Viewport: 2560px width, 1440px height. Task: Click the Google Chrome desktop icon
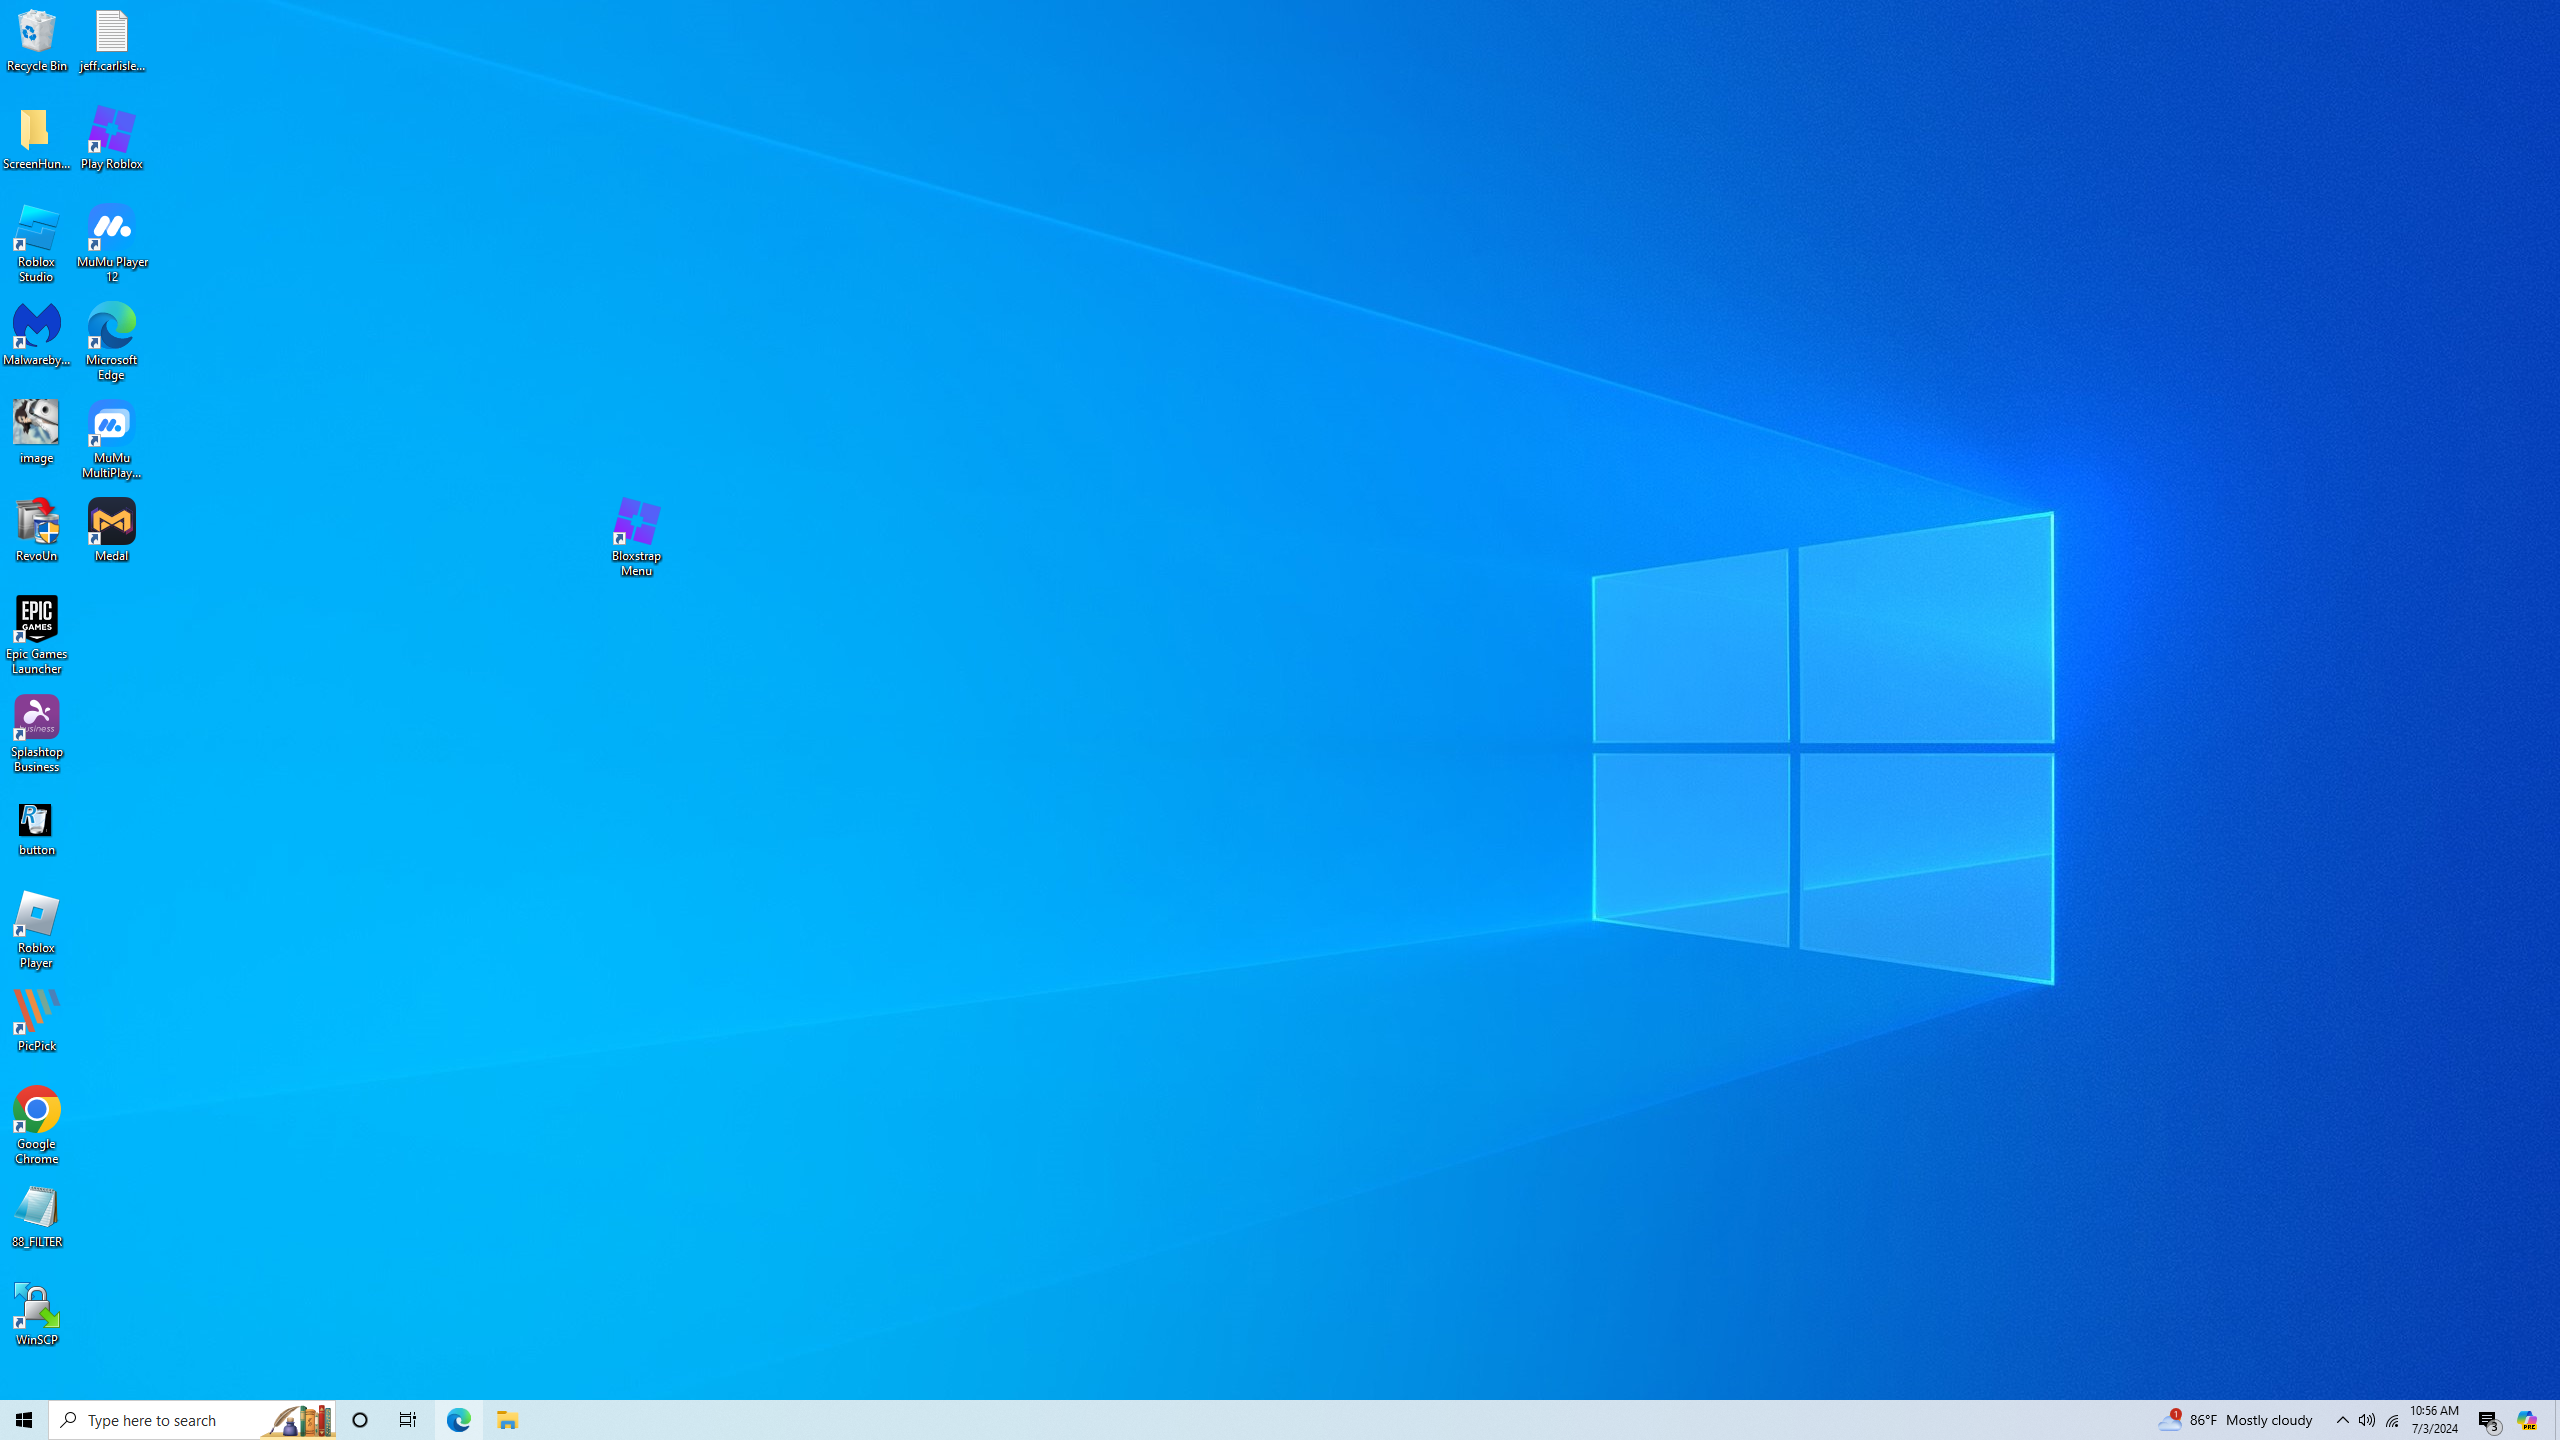click(x=37, y=1125)
